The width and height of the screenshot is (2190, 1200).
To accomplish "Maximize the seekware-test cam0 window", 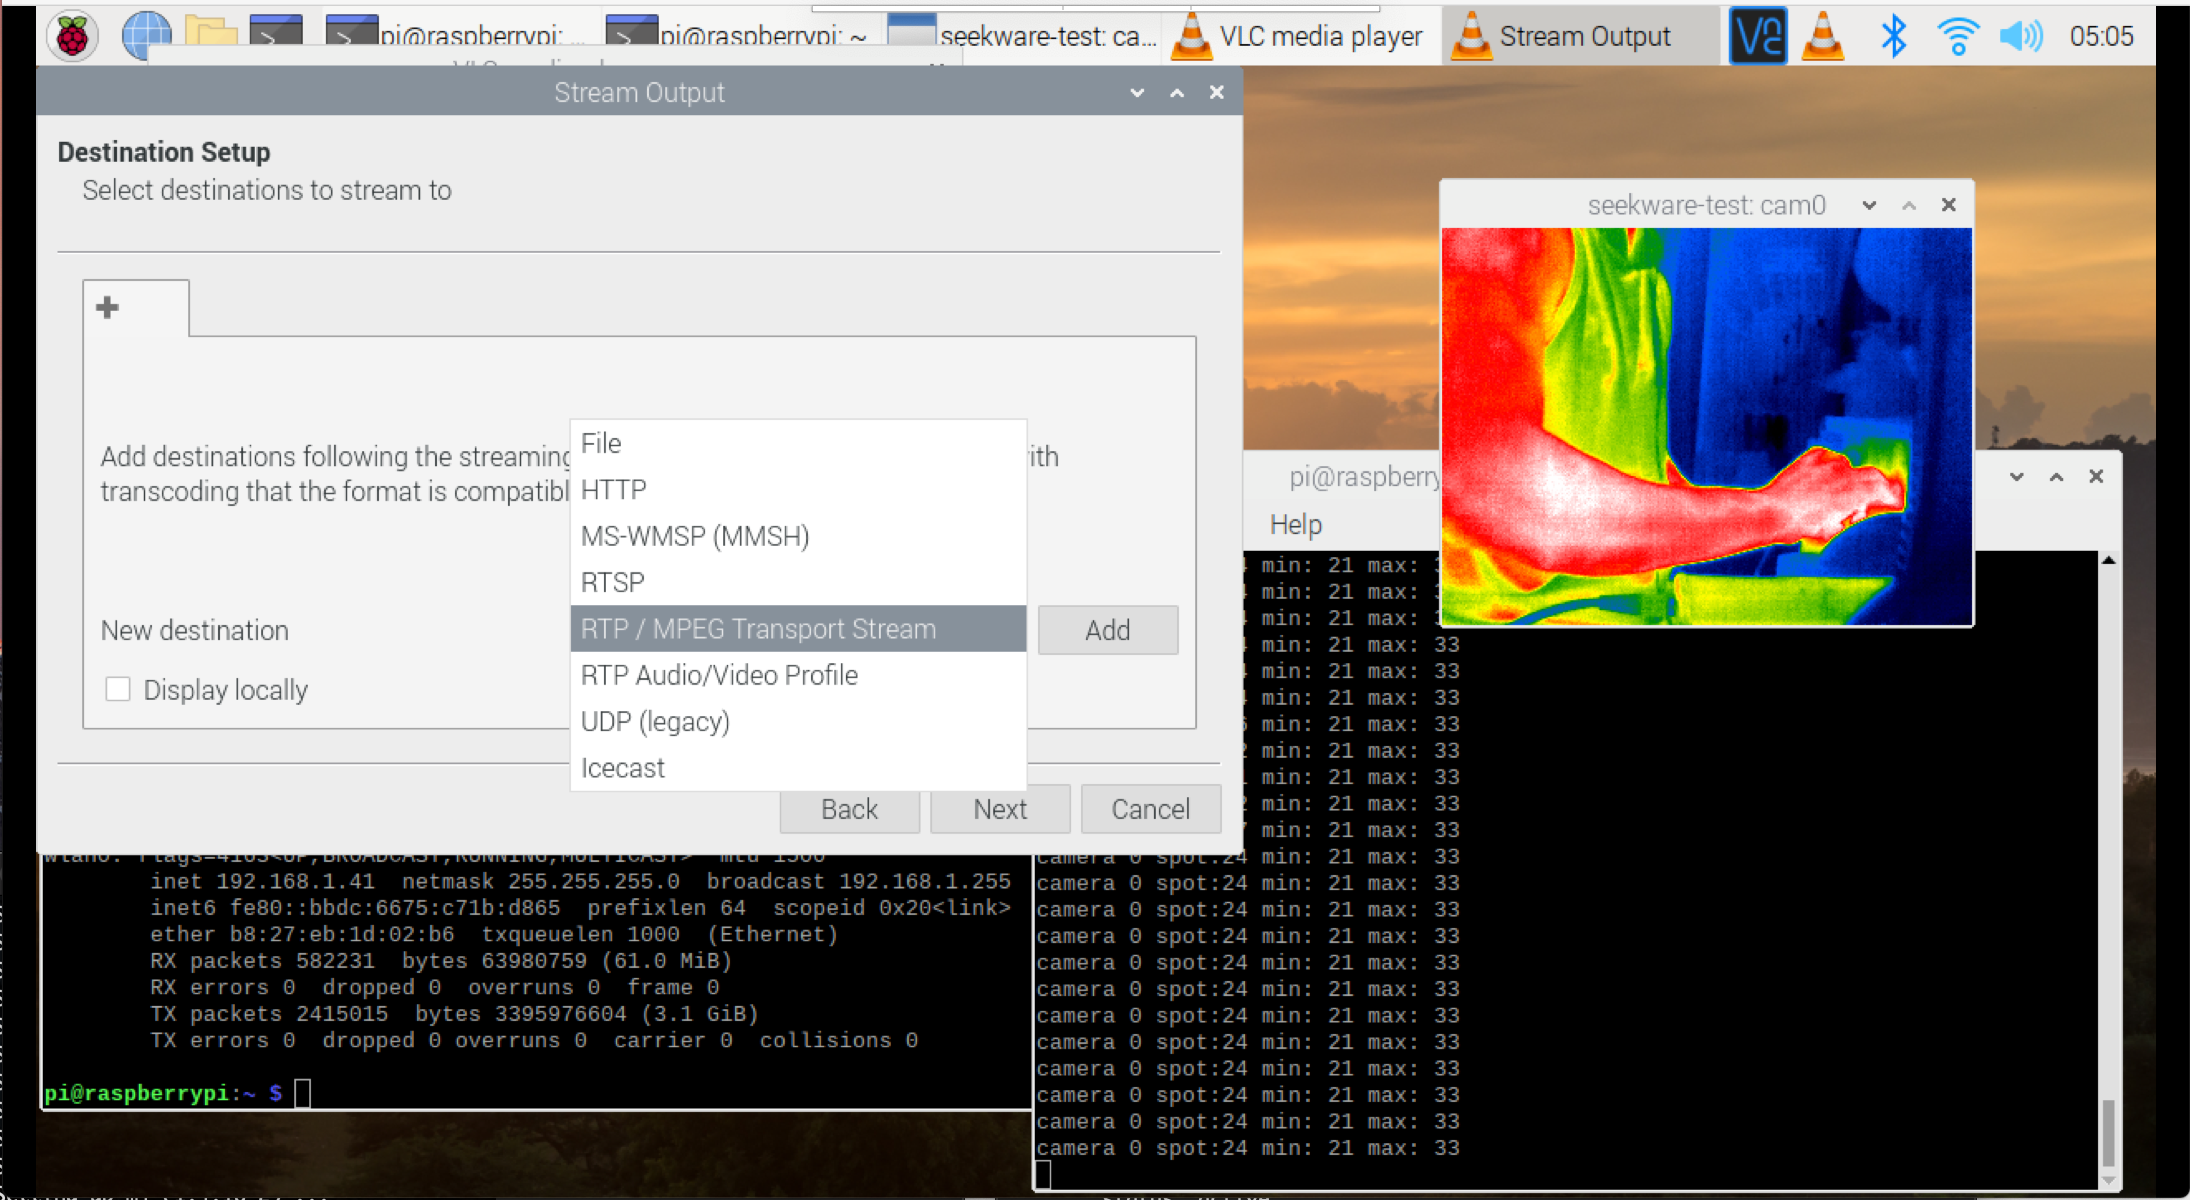I will click(1909, 205).
